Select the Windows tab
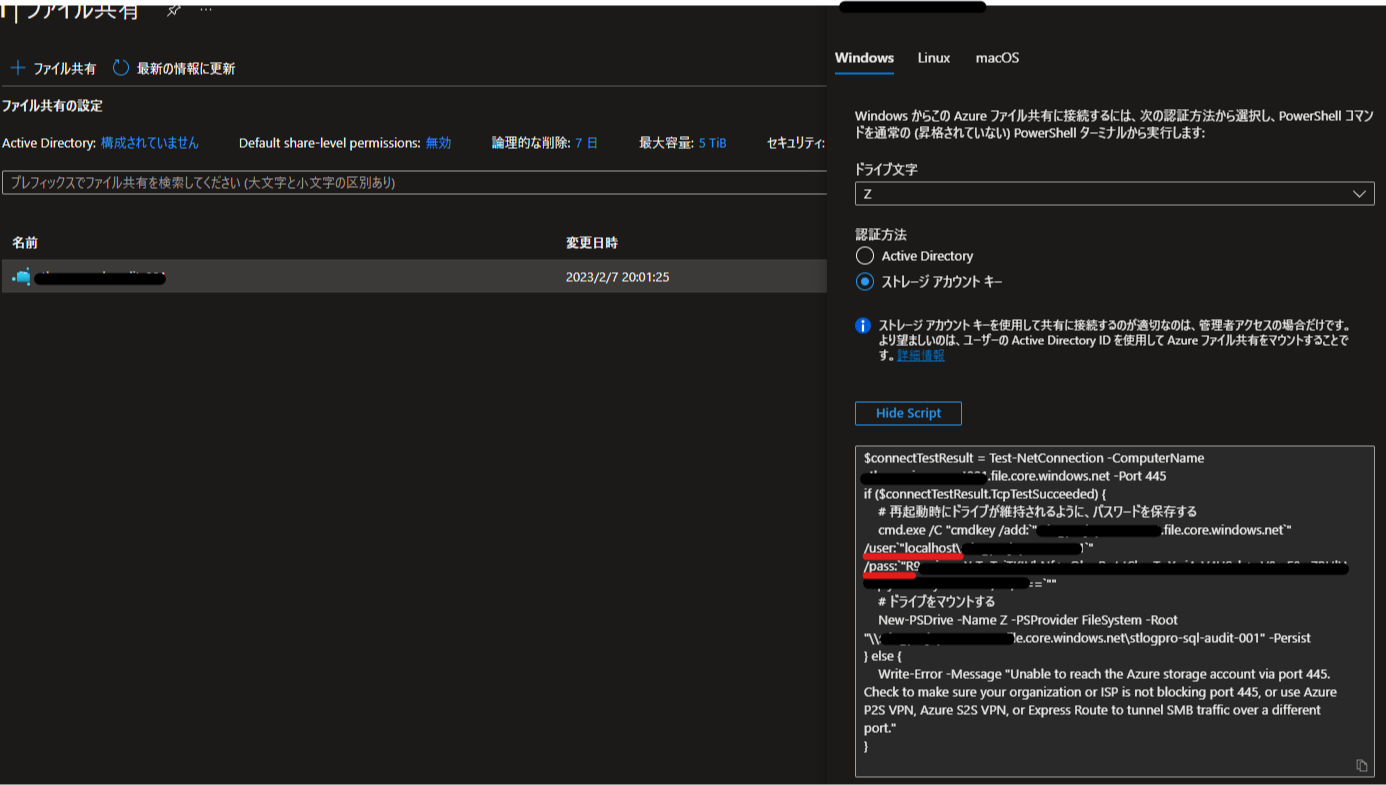Viewport: 1386px width, 785px height. pyautogui.click(x=864, y=58)
